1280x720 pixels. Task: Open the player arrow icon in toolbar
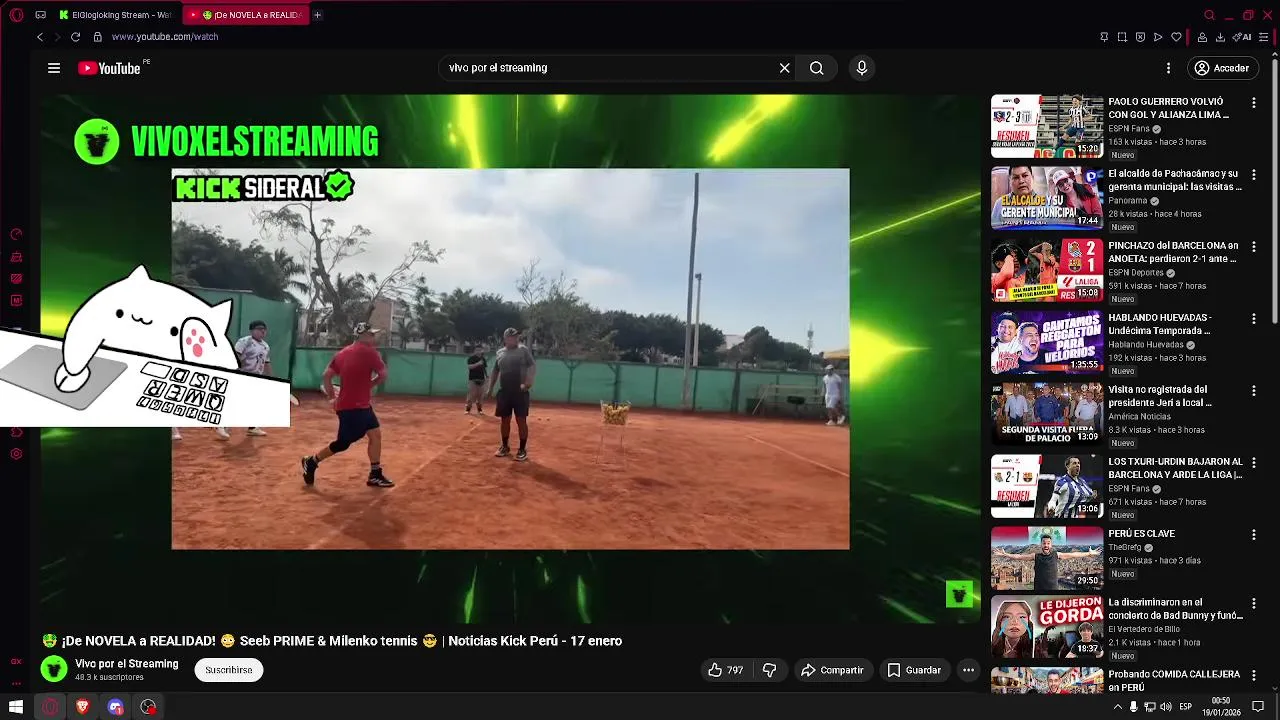coord(1158,37)
